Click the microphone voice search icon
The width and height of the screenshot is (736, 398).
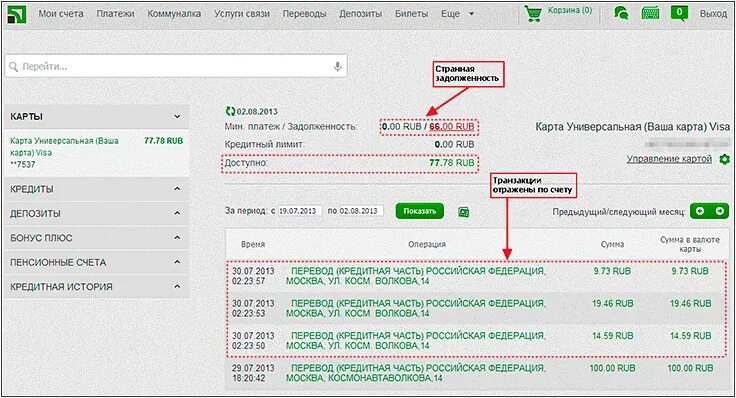point(337,67)
